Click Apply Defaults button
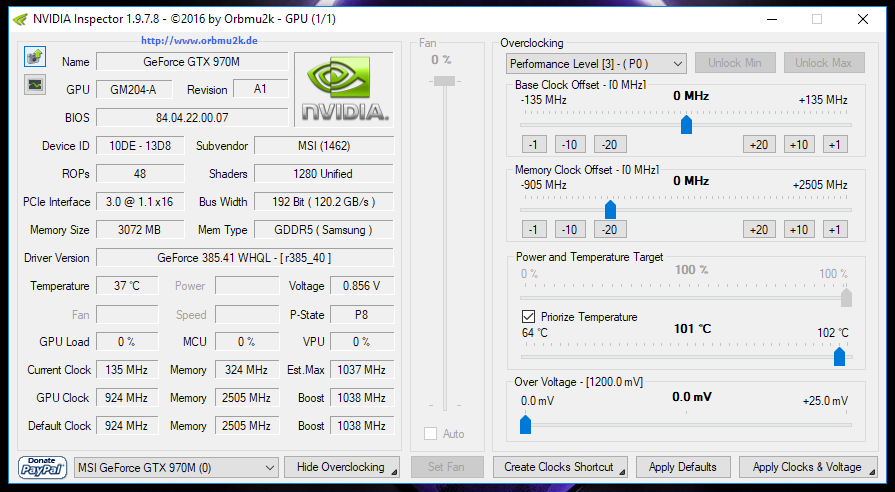895x492 pixels. pyautogui.click(x=683, y=467)
